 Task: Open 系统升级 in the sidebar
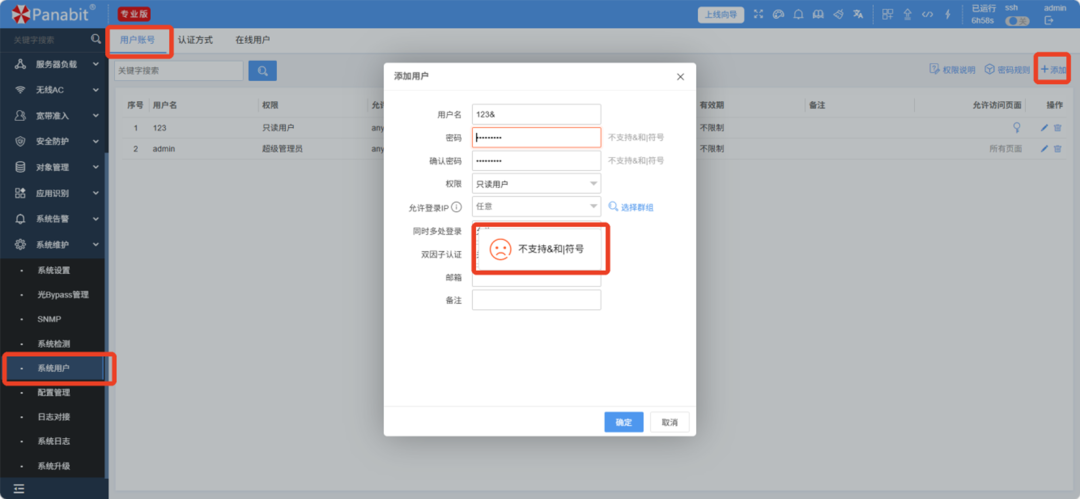(x=54, y=466)
